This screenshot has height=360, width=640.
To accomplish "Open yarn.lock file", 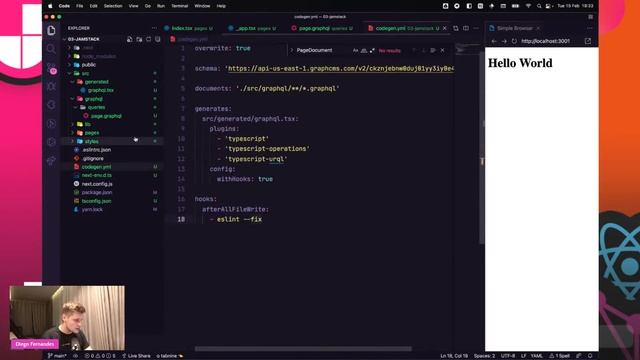I will click(x=92, y=209).
